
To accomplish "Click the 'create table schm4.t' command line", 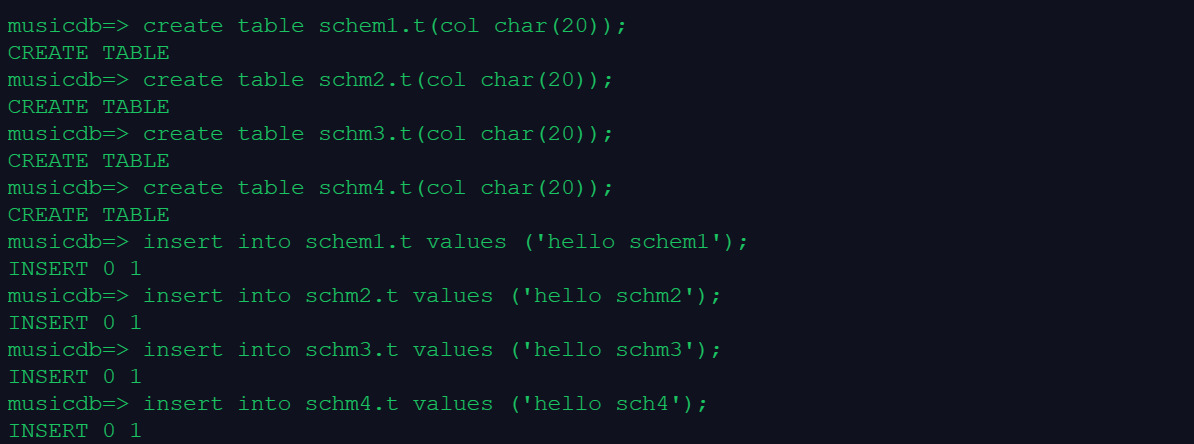I will [x=378, y=187].
